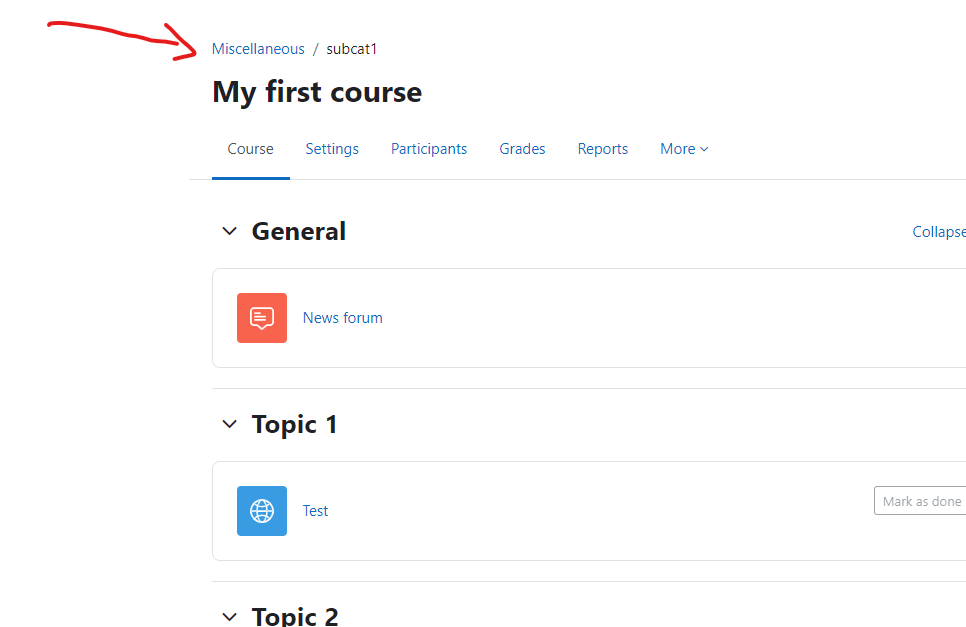Open the Participants tab
Screen dimensions: 966x627
429,149
